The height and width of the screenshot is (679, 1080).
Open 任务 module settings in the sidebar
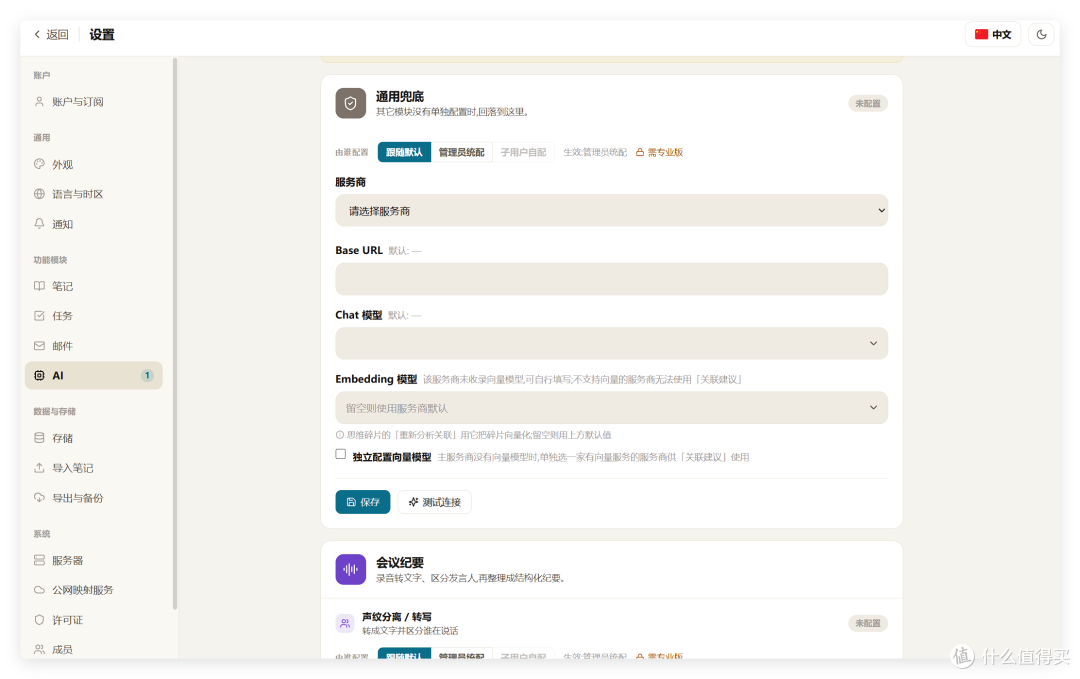[94, 315]
